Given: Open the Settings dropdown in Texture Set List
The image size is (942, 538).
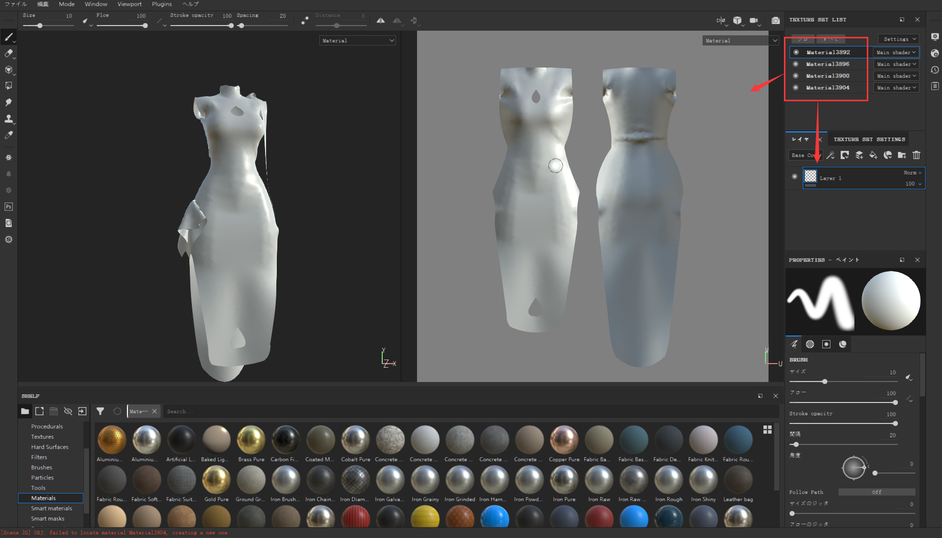Looking at the screenshot, I should click(900, 39).
